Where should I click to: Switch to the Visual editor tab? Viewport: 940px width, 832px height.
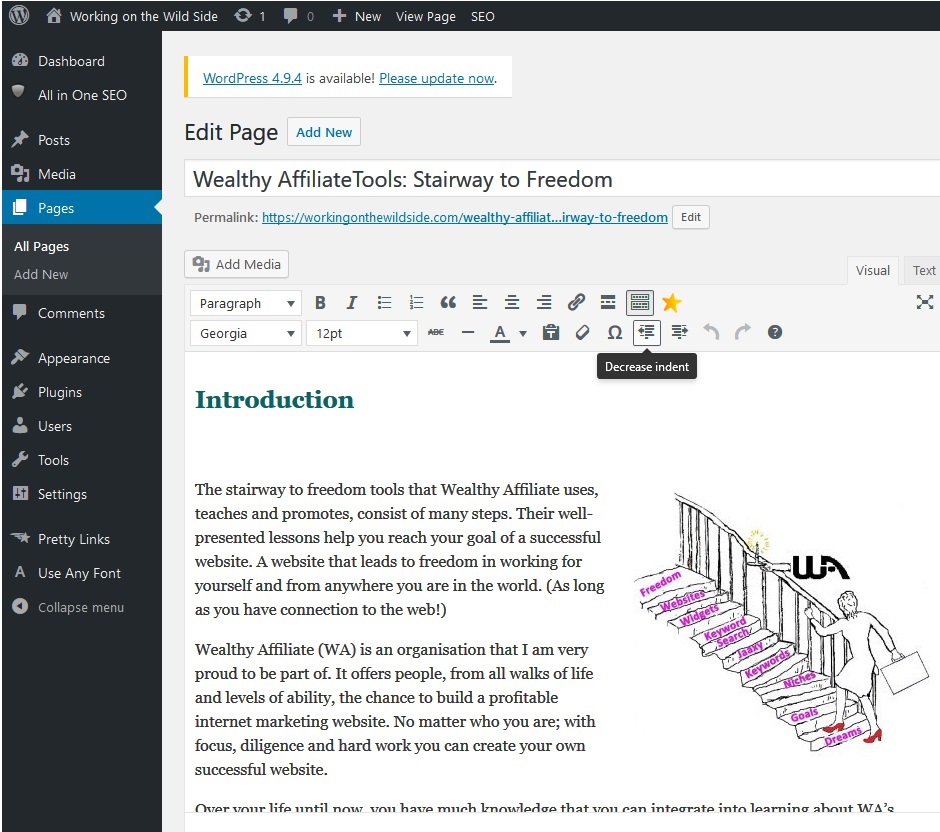click(872, 270)
